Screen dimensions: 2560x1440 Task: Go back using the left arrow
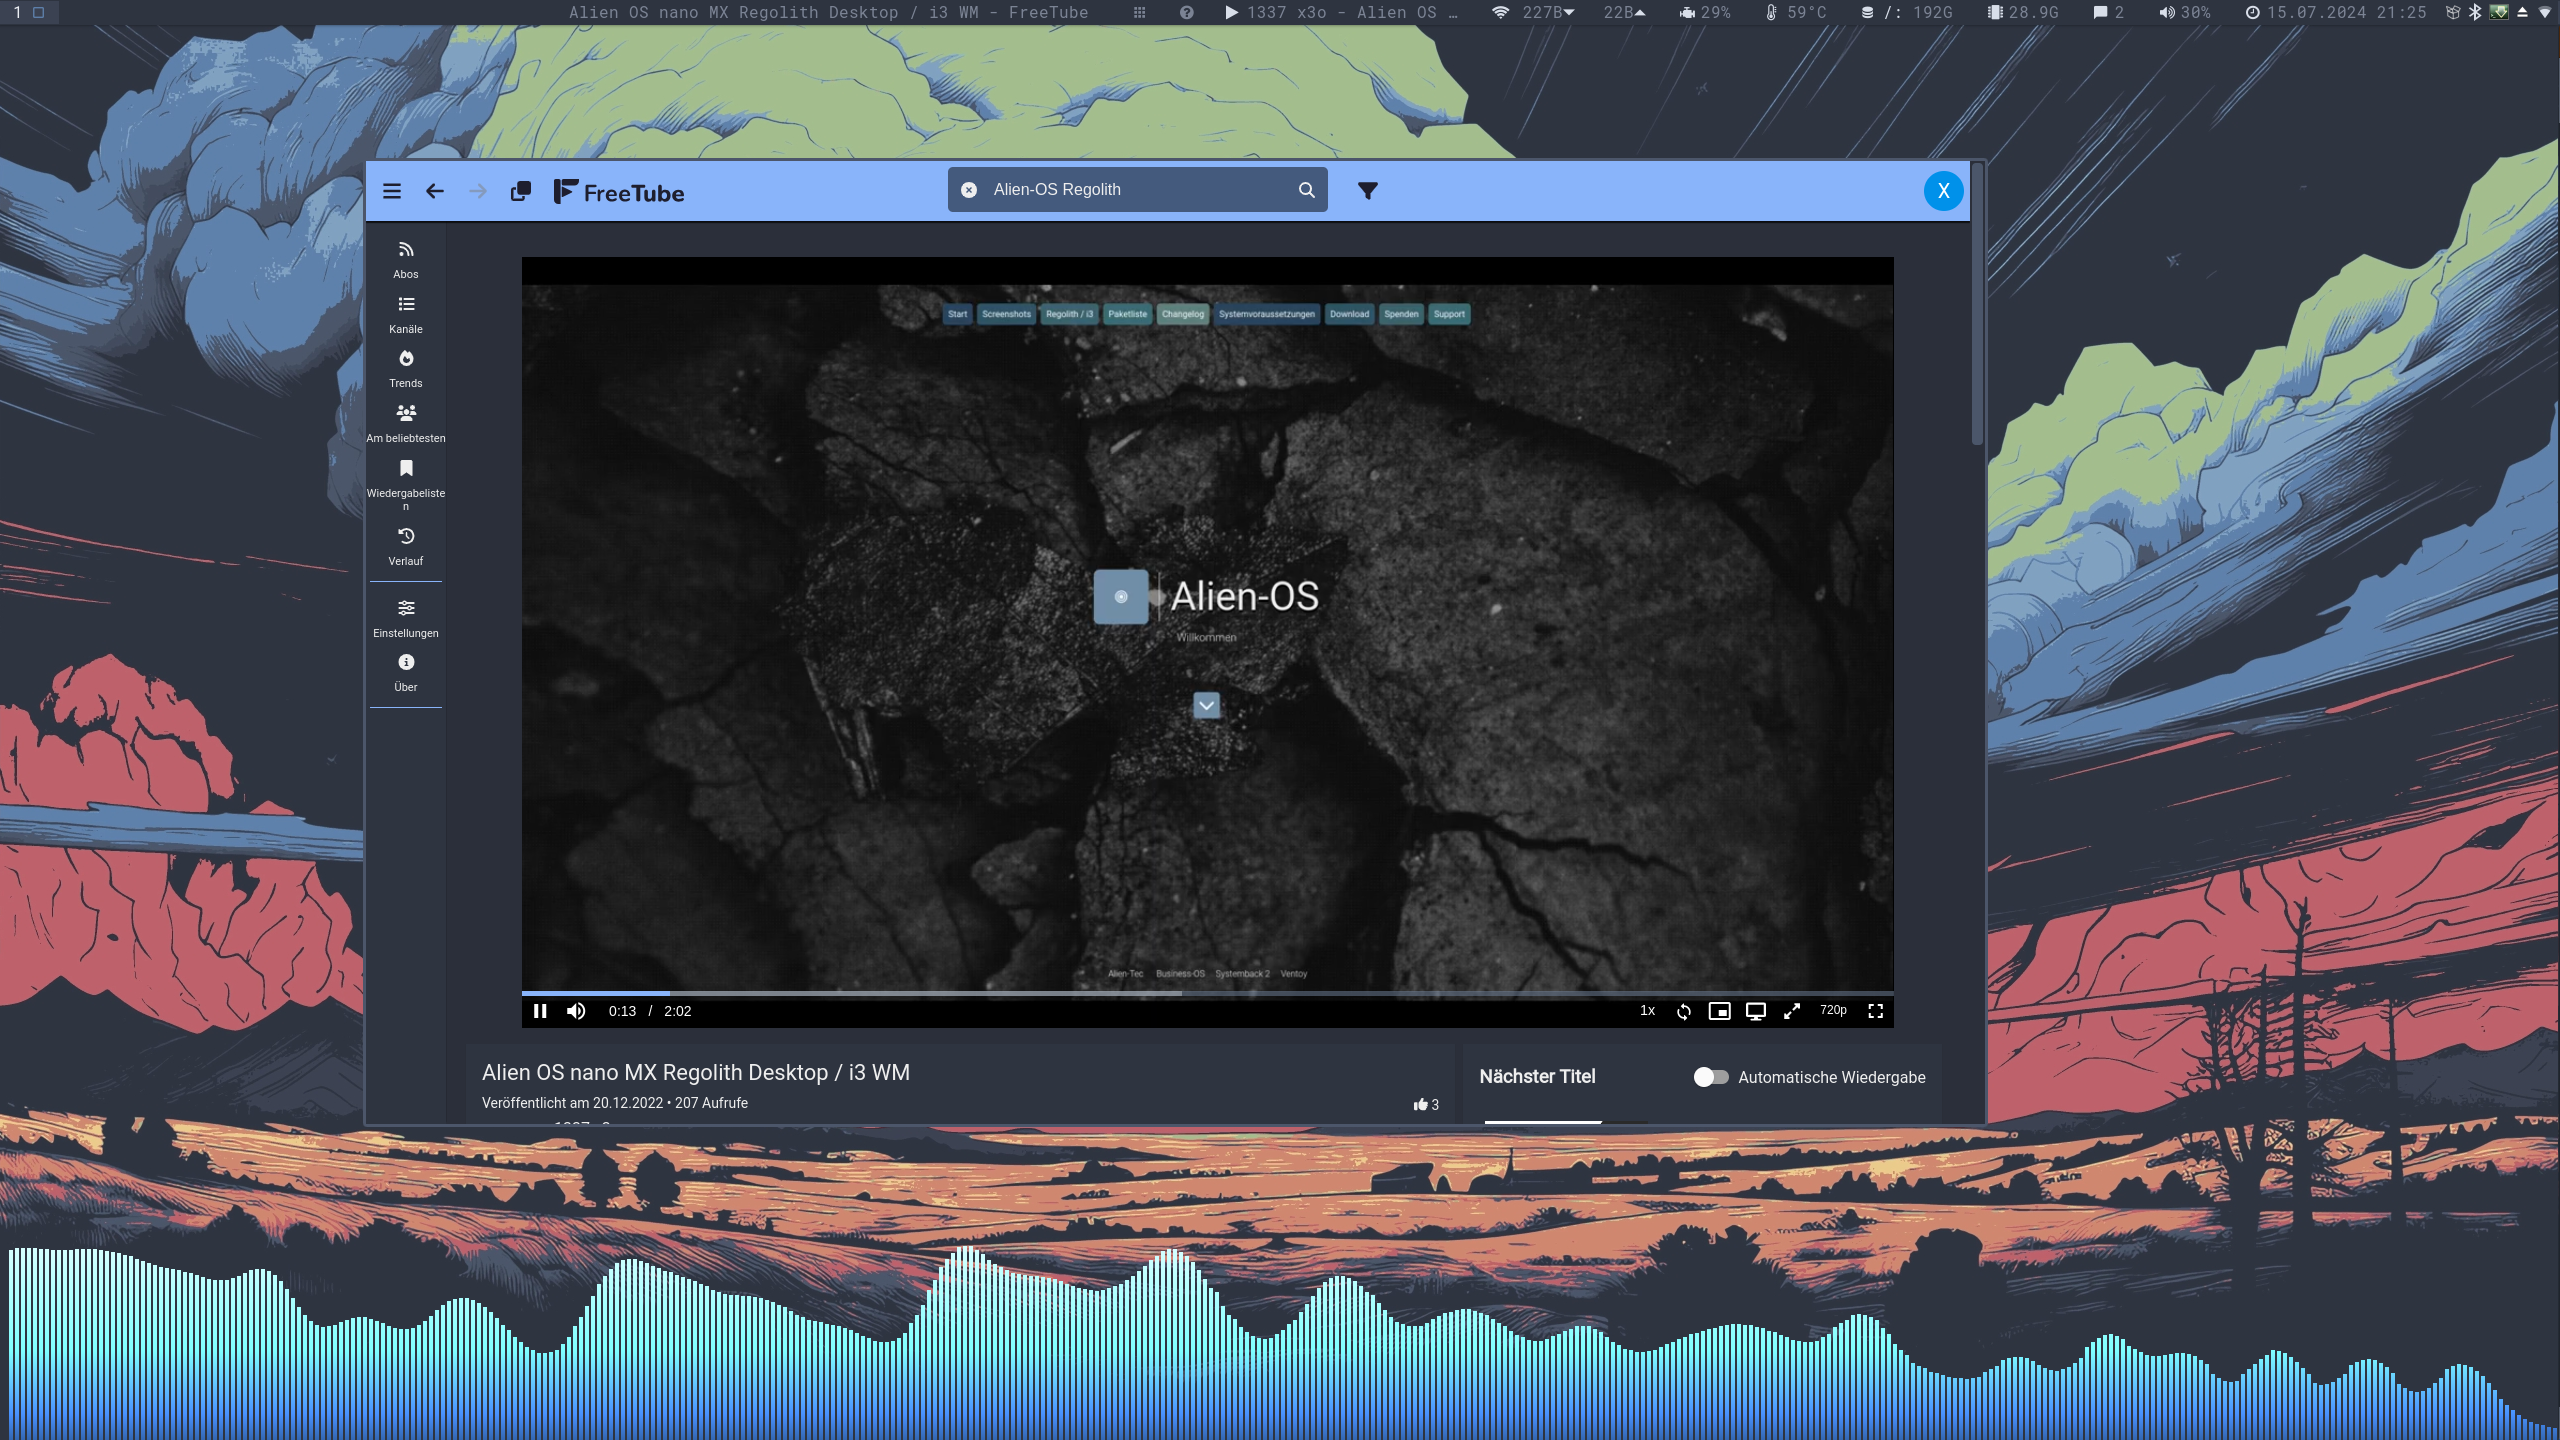pyautogui.click(x=434, y=191)
